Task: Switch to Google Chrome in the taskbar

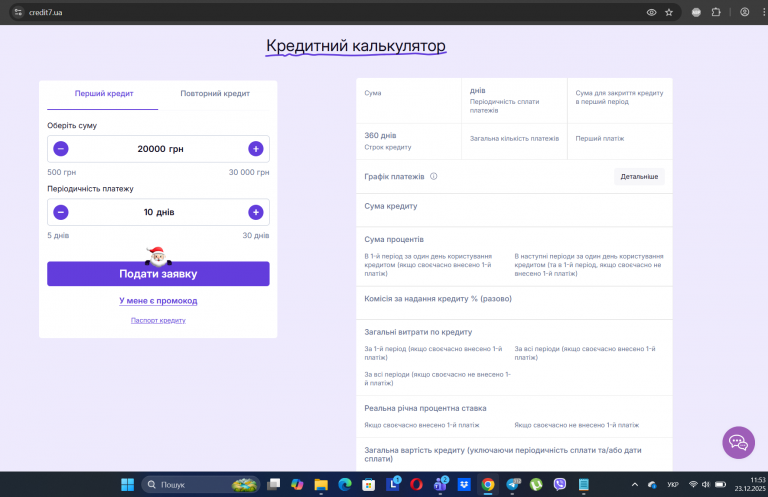Action: click(x=488, y=485)
